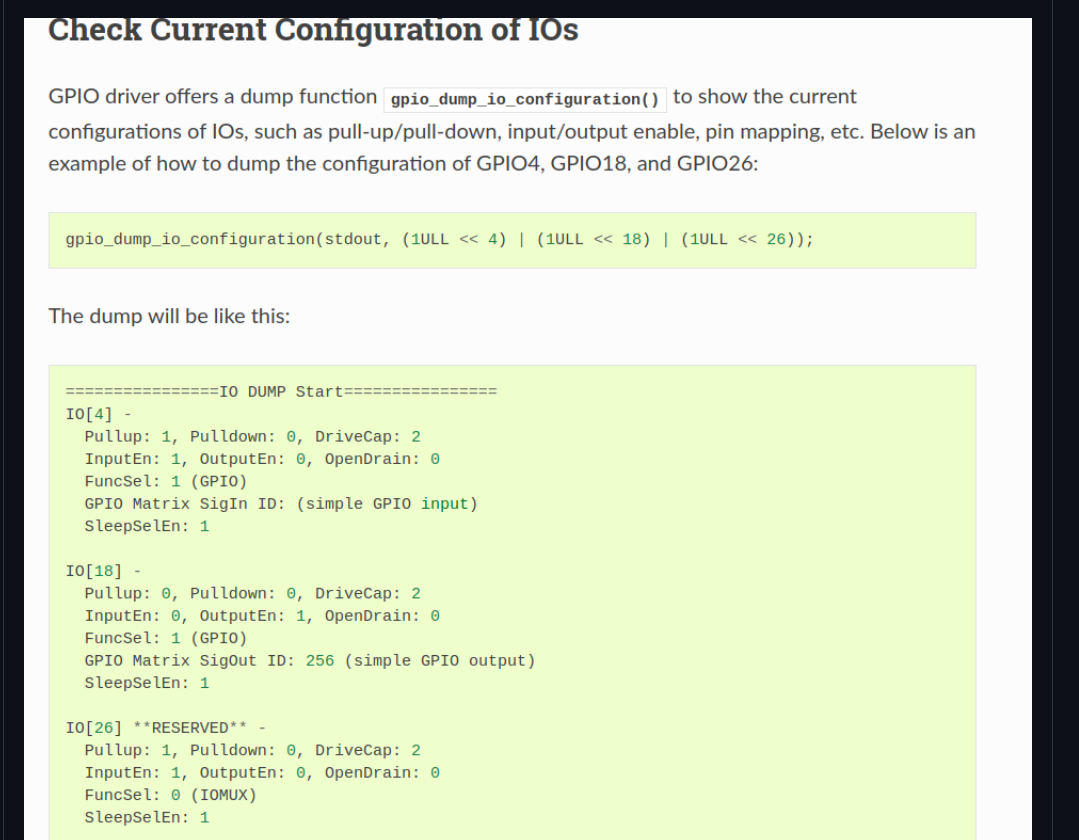The width and height of the screenshot is (1079, 840).
Task: Click the 'GPIO Matrix SigIn ID' line
Action: point(281,503)
